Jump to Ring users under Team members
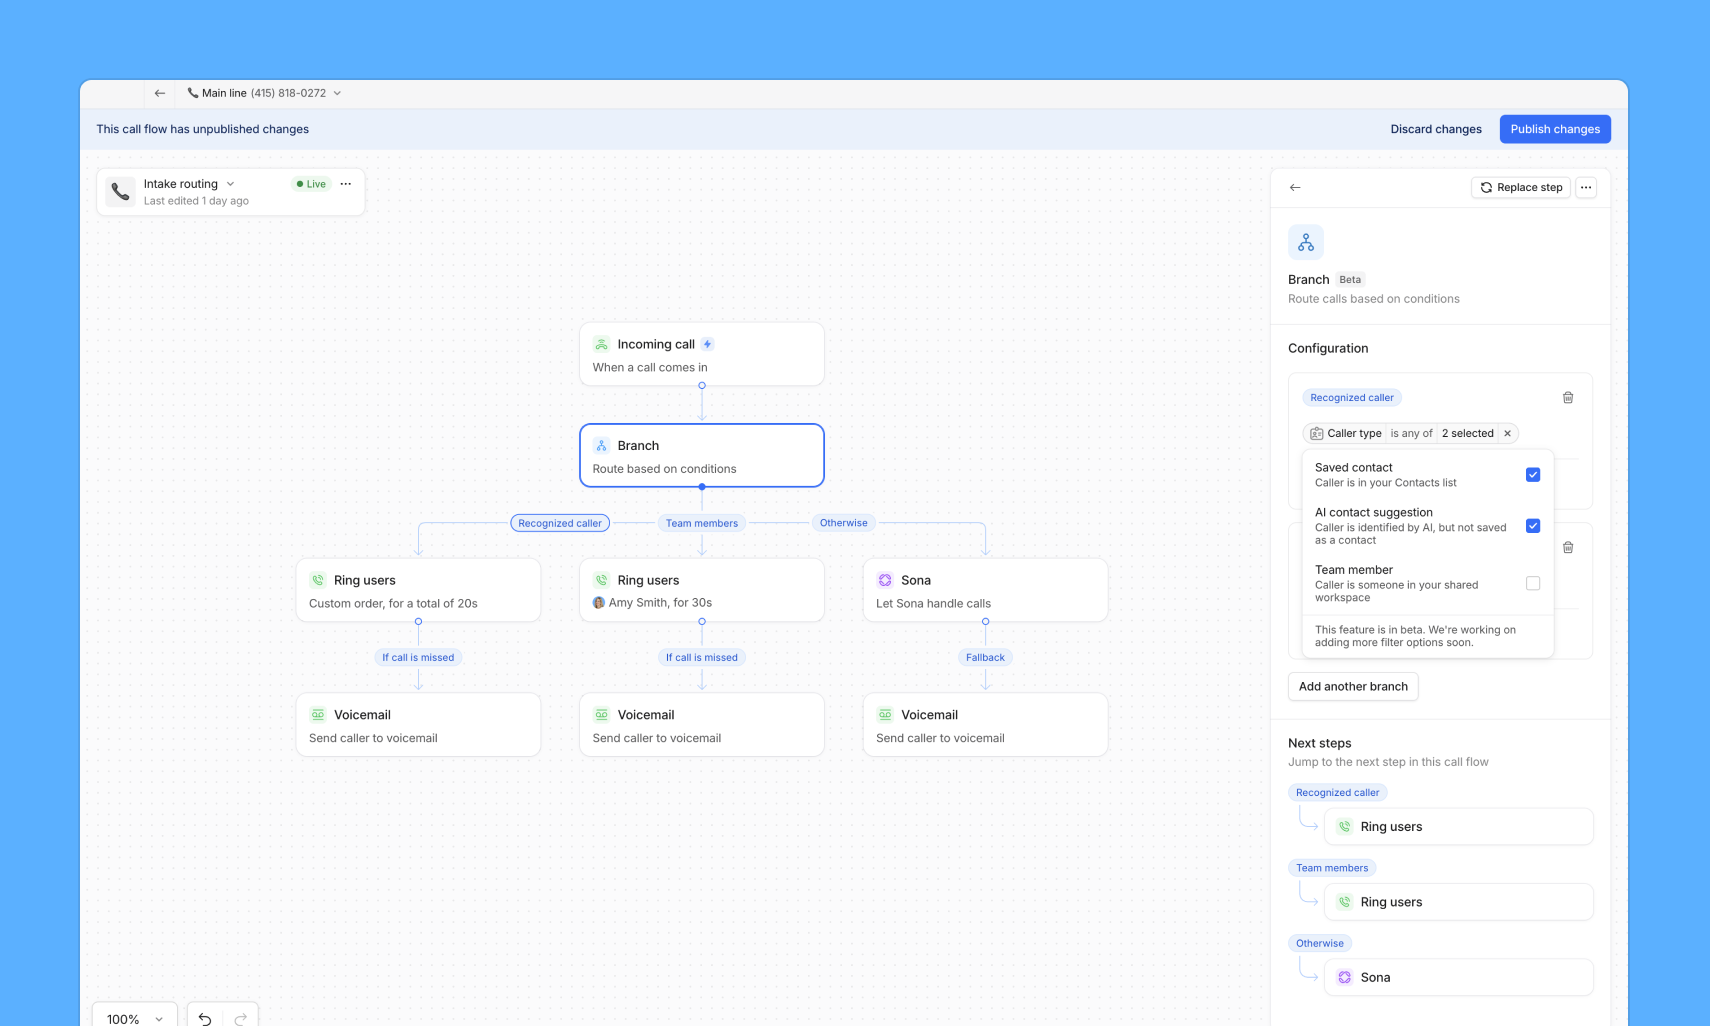This screenshot has width=1710, height=1026. 1459,902
